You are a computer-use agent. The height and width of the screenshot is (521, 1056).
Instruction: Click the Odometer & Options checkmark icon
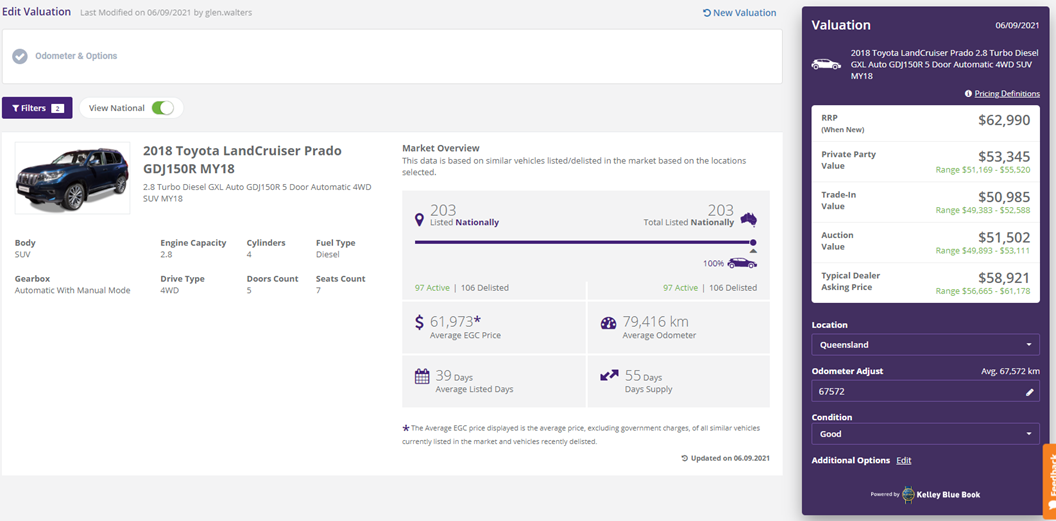tap(20, 56)
